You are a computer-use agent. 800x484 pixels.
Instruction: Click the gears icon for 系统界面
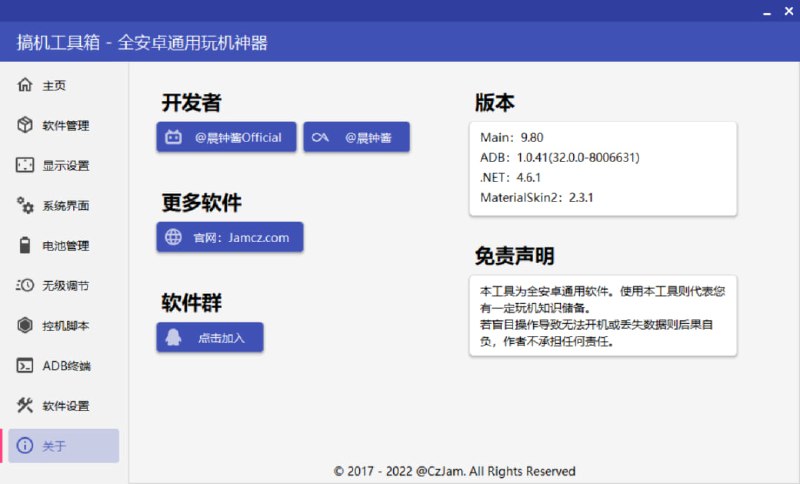pyautogui.click(x=25, y=205)
